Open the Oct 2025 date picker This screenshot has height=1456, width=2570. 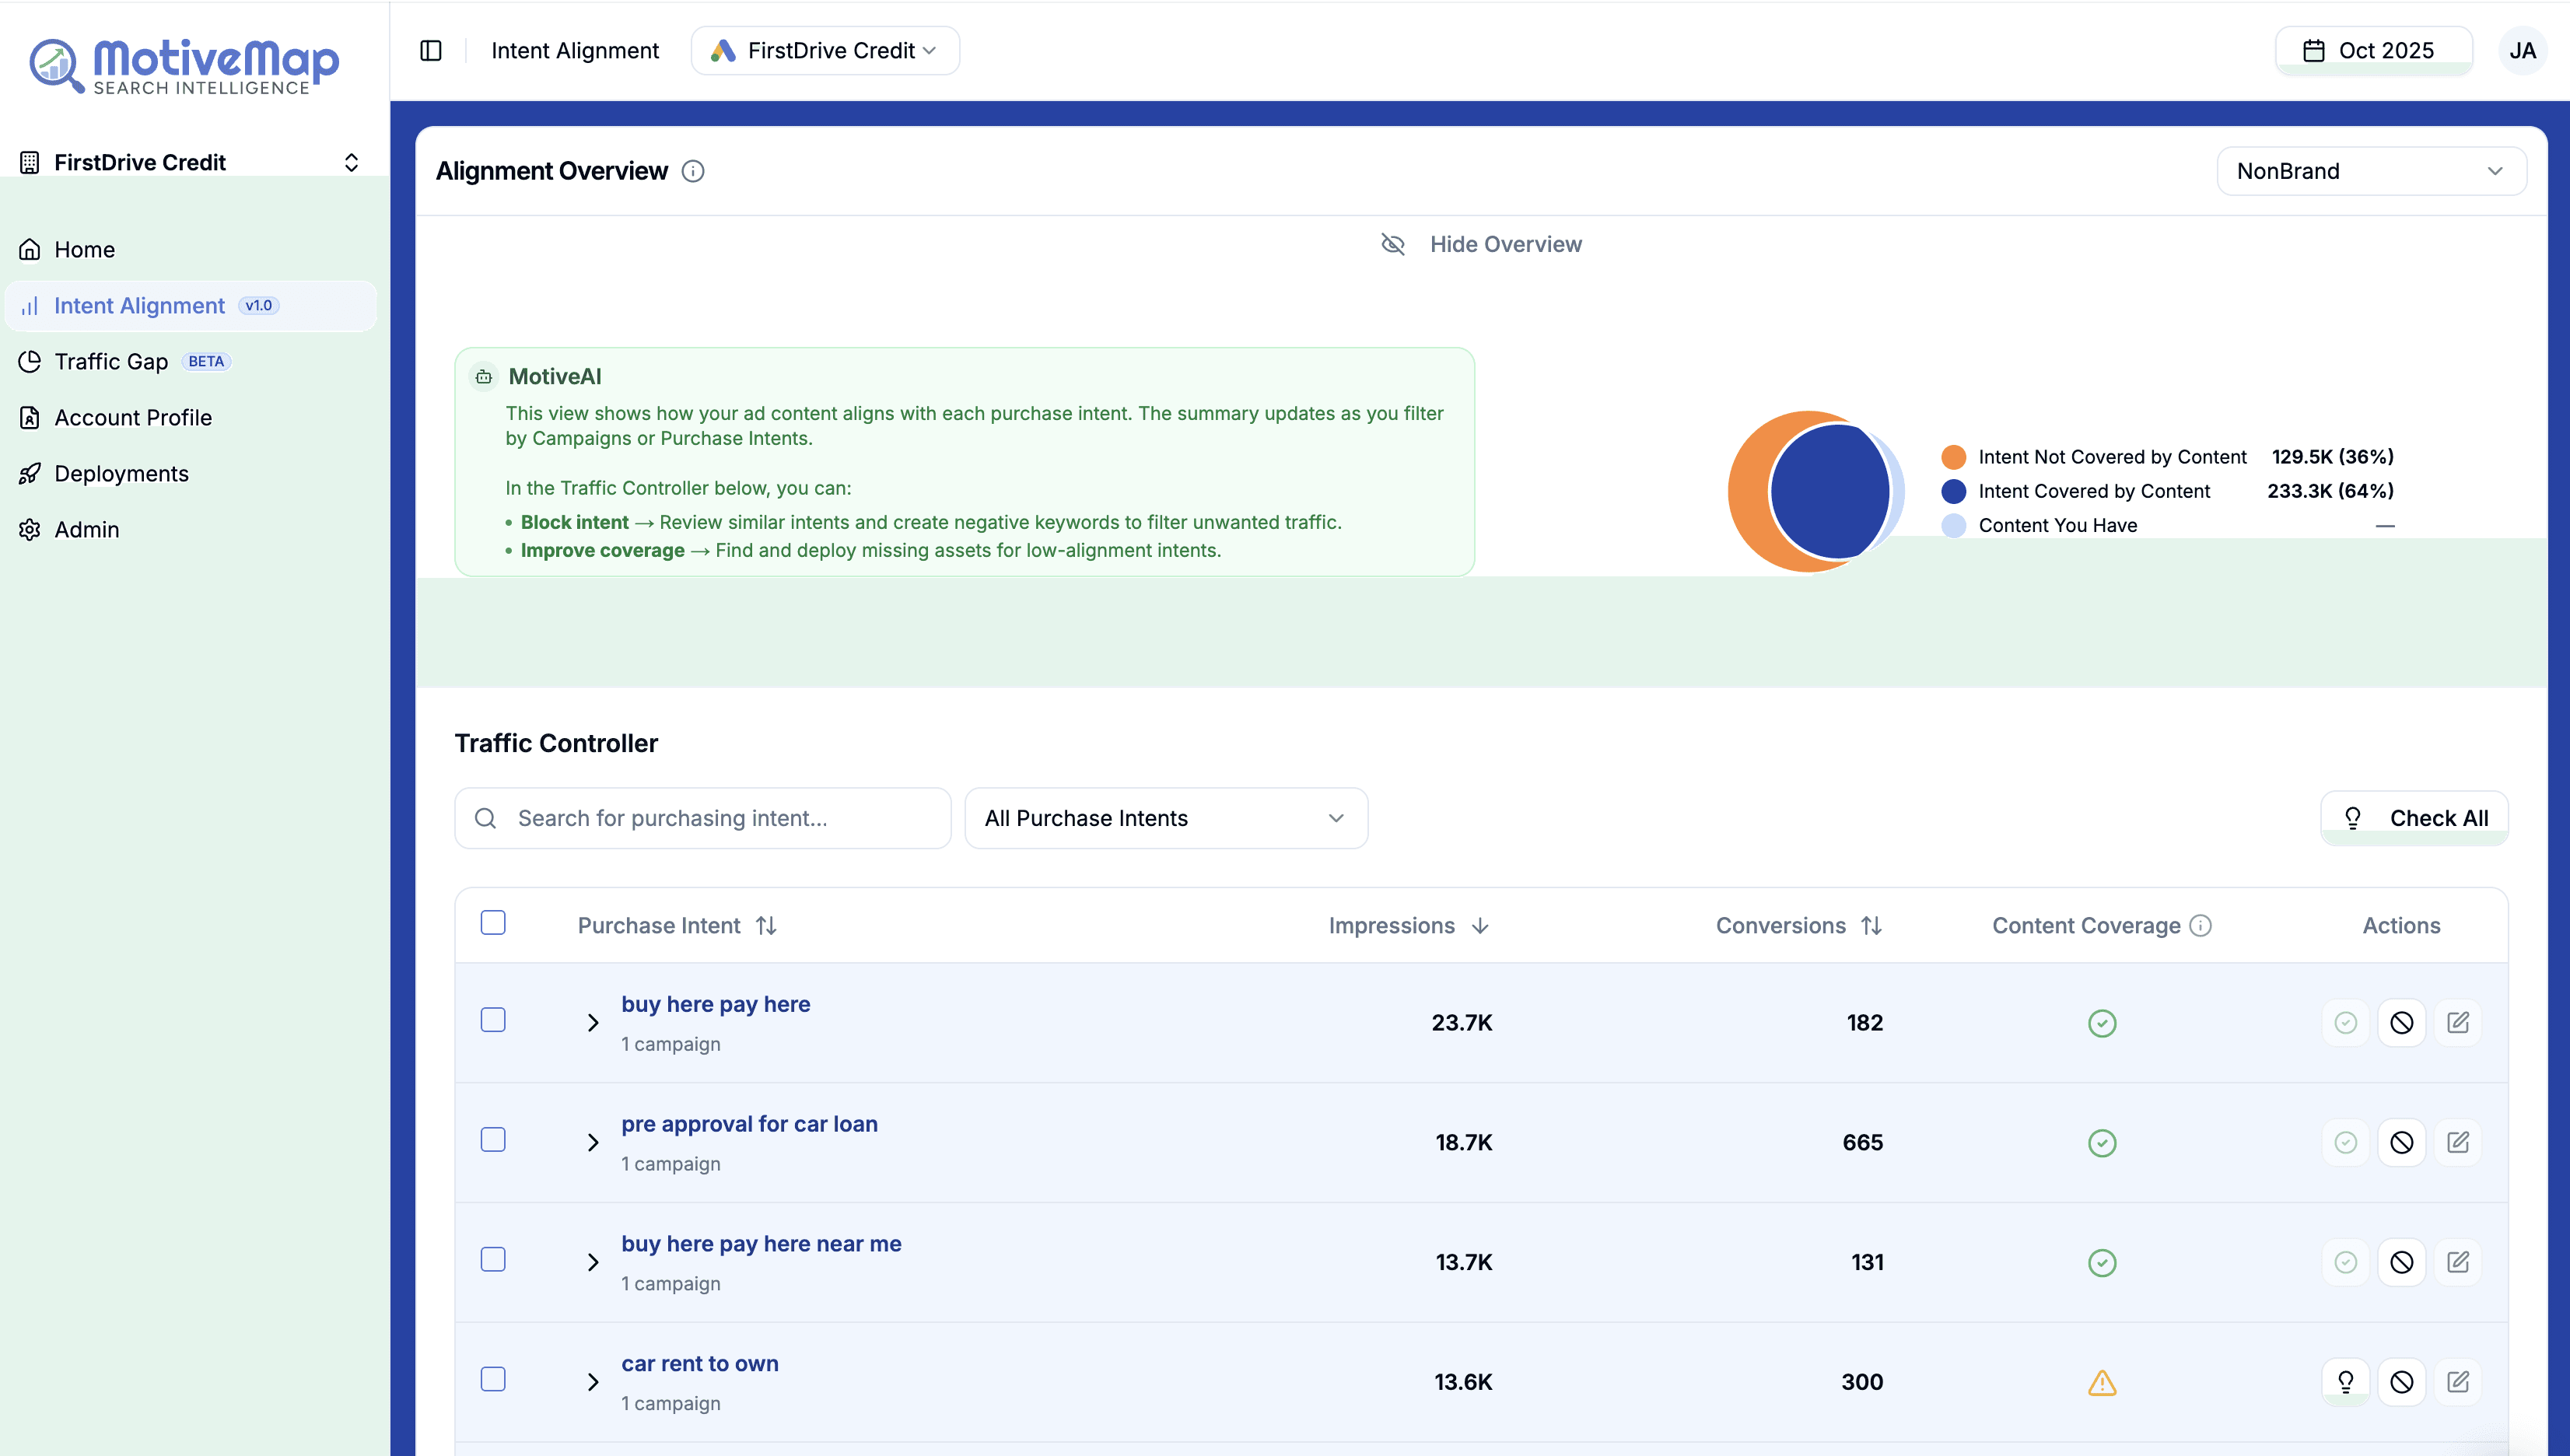tap(2373, 51)
